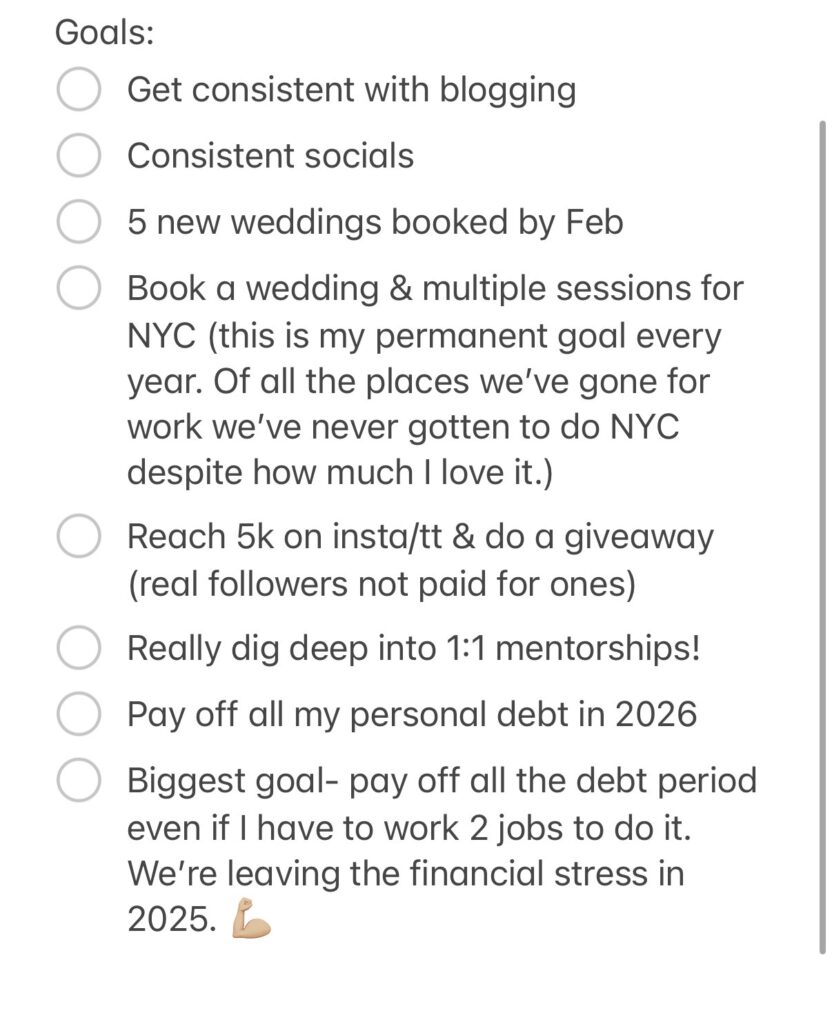Tick the 'Biggest goal' checklist circle
Image resolution: width=832 pixels, height=1024 pixels.
point(78,780)
